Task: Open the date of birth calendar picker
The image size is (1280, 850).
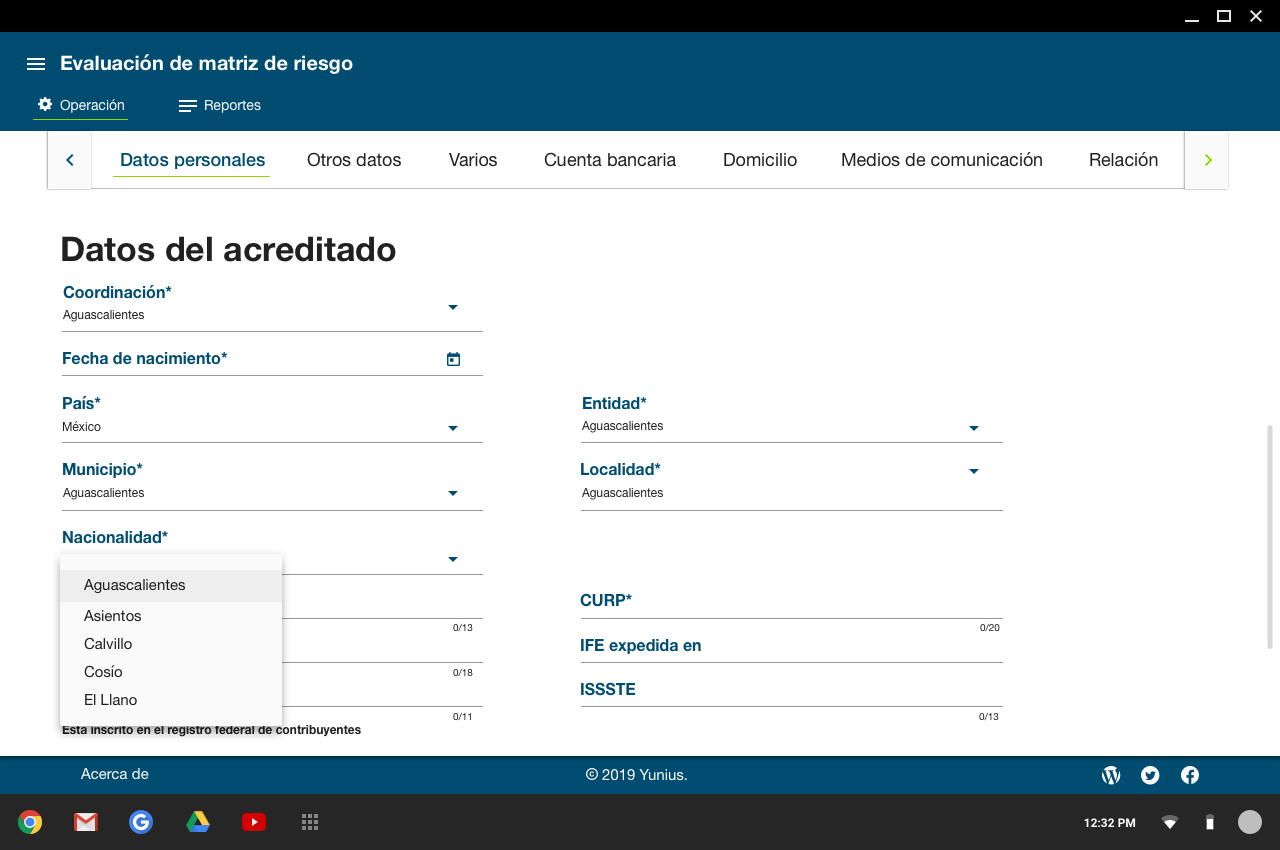Action: pyautogui.click(x=453, y=359)
